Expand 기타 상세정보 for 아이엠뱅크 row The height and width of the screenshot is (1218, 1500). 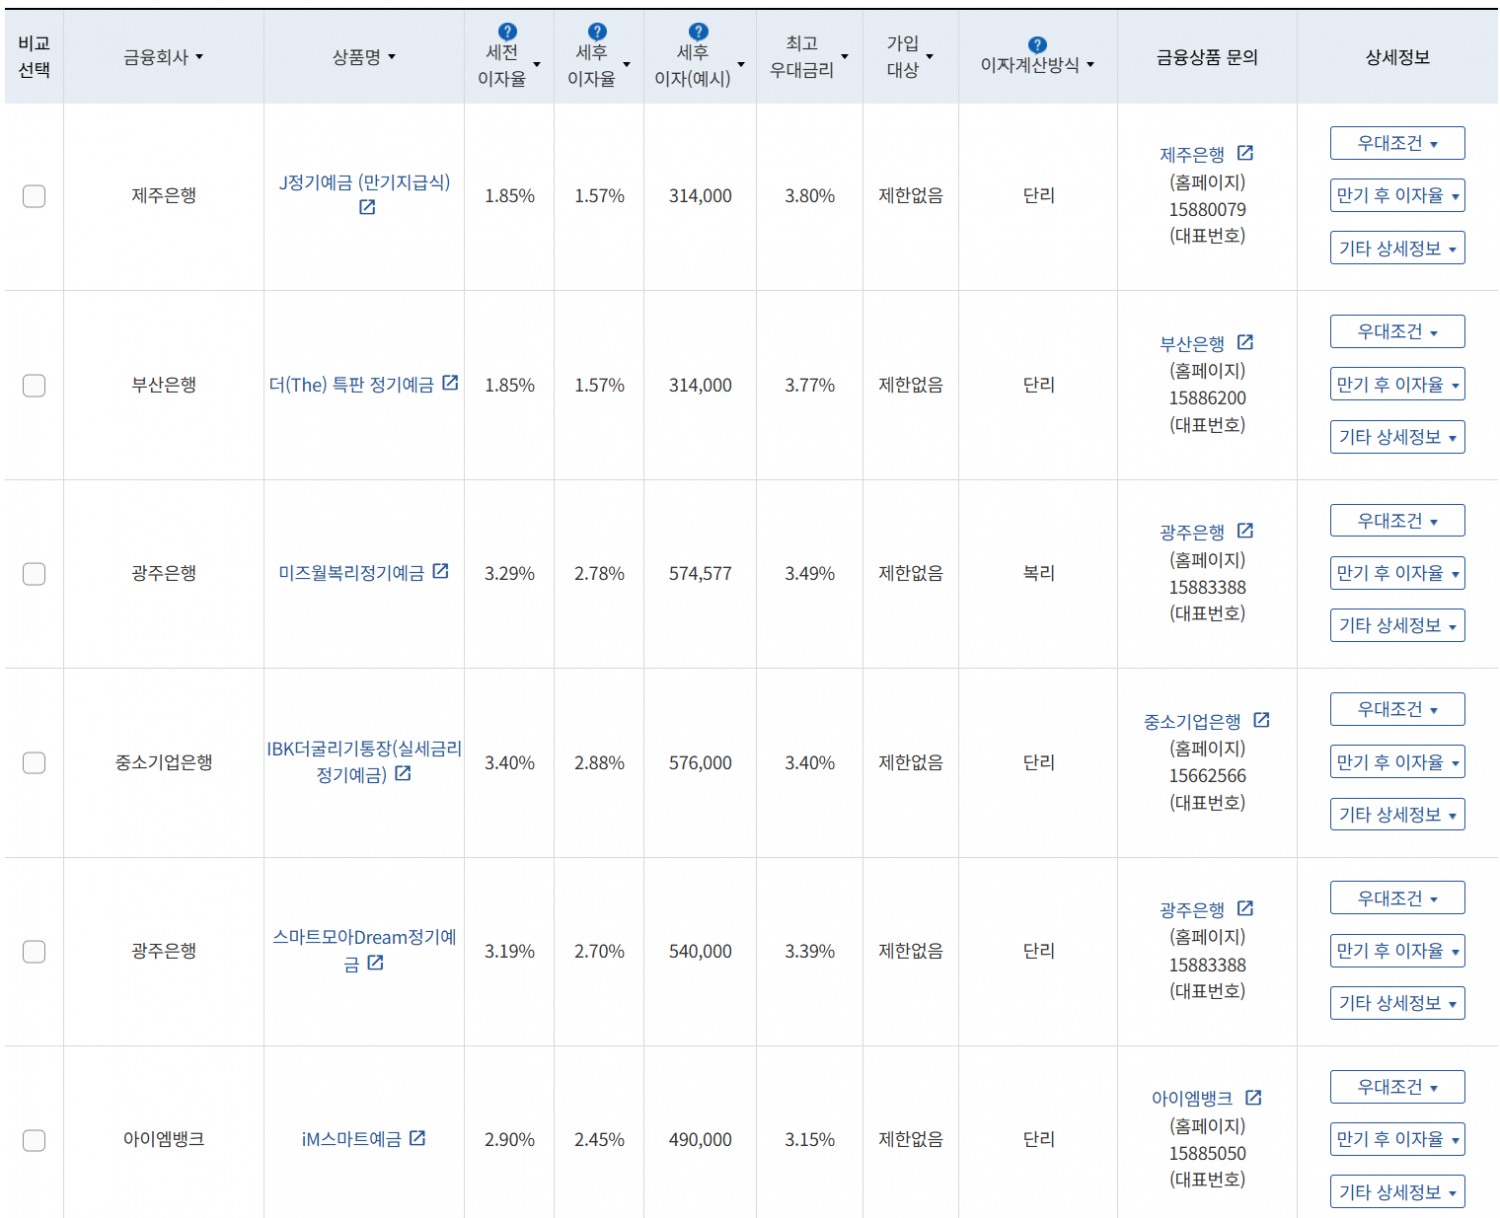tap(1397, 1192)
